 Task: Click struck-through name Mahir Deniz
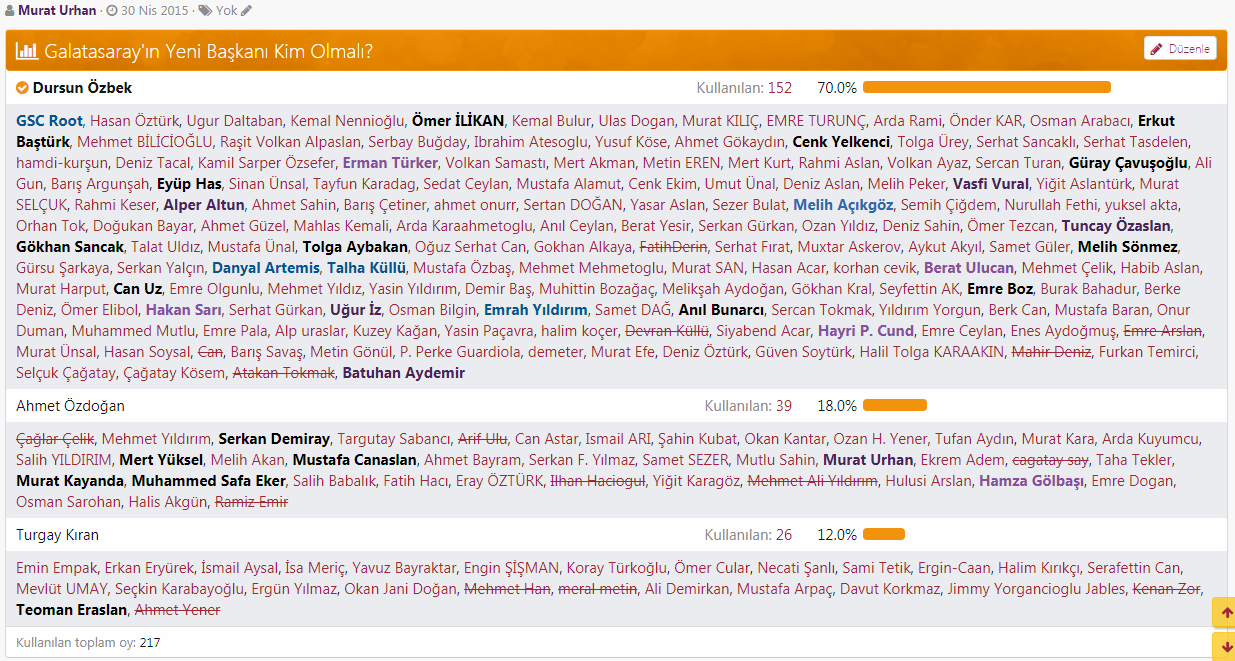click(1051, 352)
